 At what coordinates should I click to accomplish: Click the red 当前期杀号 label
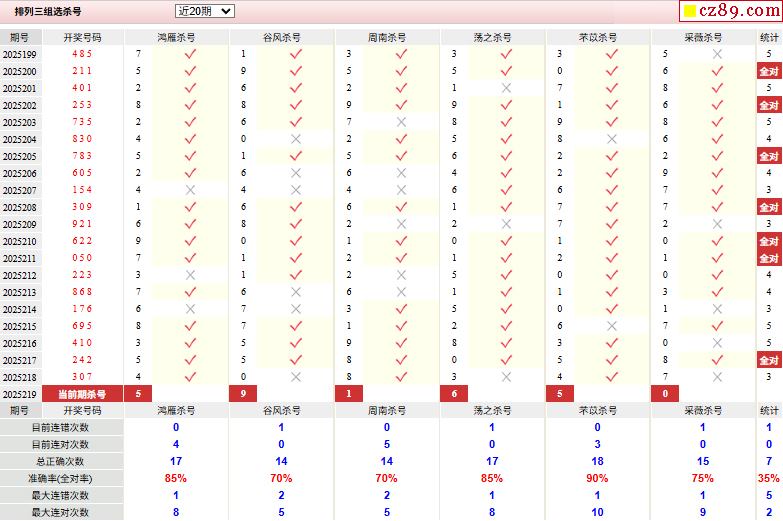coord(82,394)
